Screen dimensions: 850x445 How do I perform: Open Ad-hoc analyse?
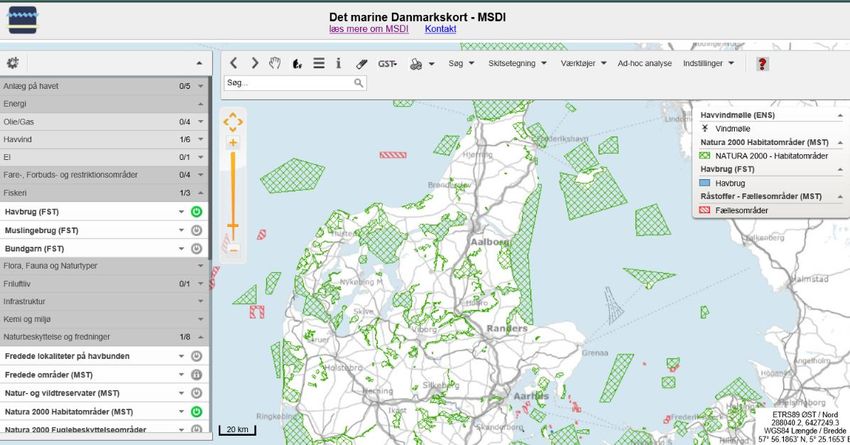644,63
